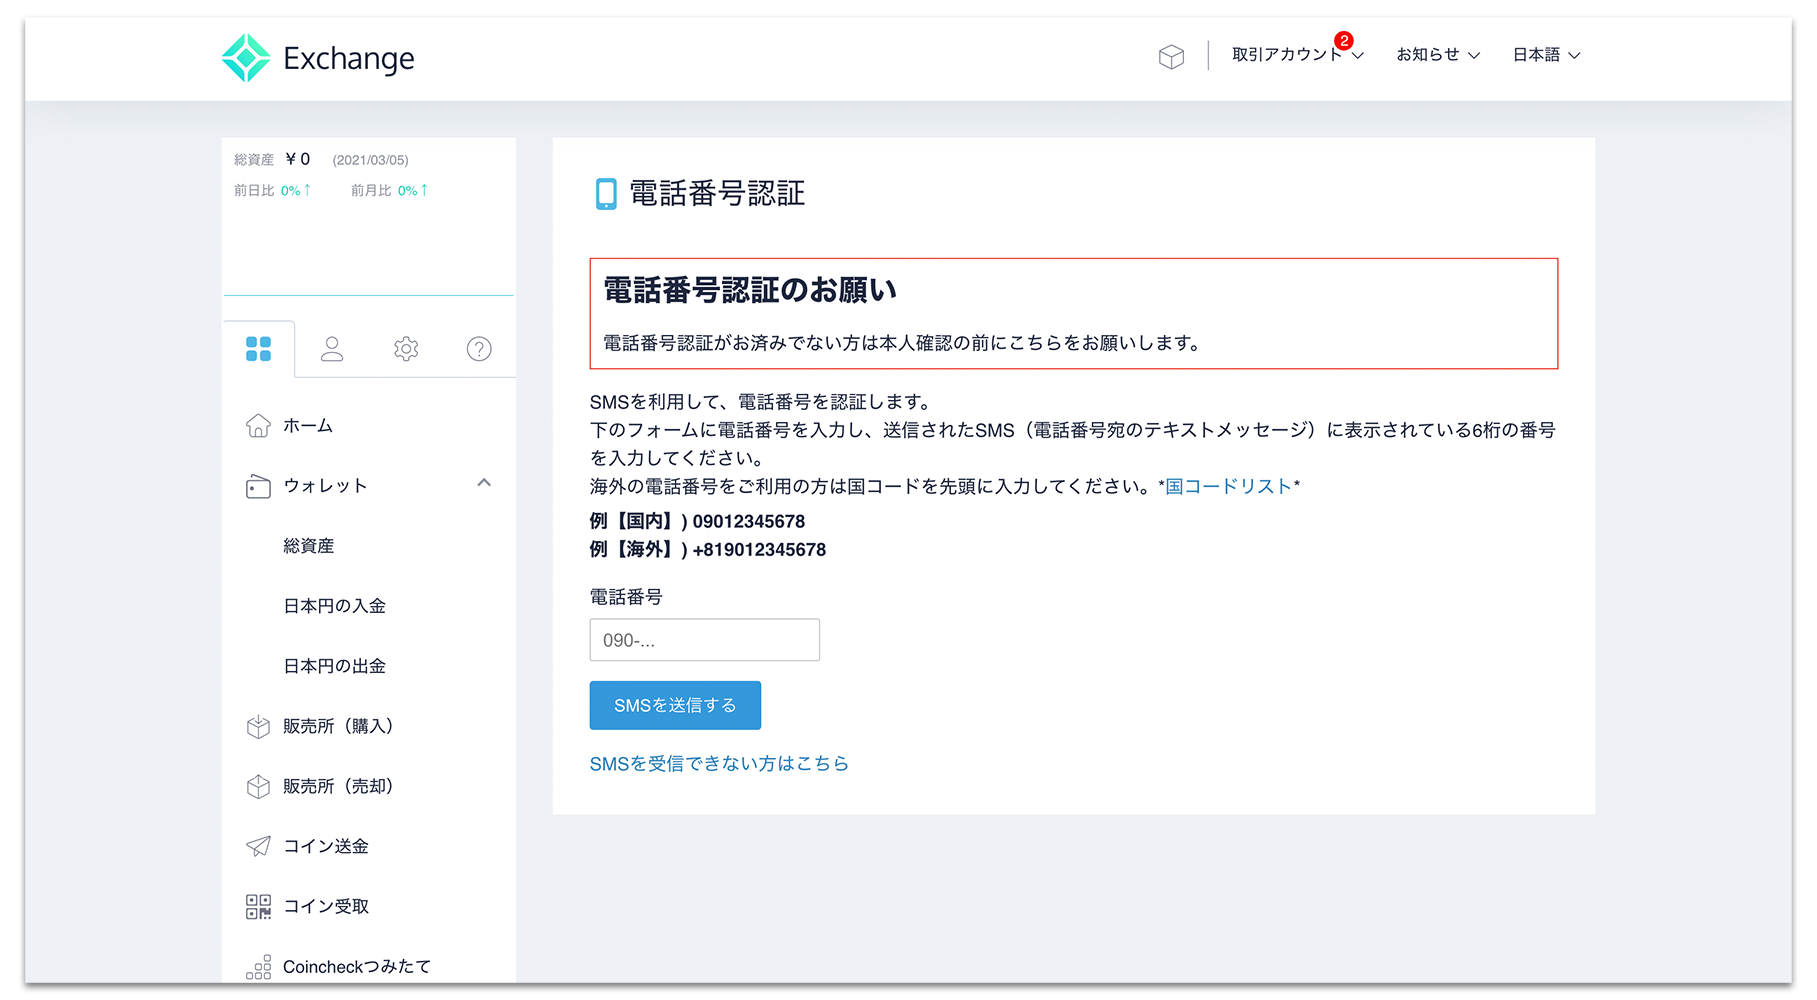1817x1000 pixels.
Task: Open 販売所（購入） via its cube icon
Action: (258, 726)
